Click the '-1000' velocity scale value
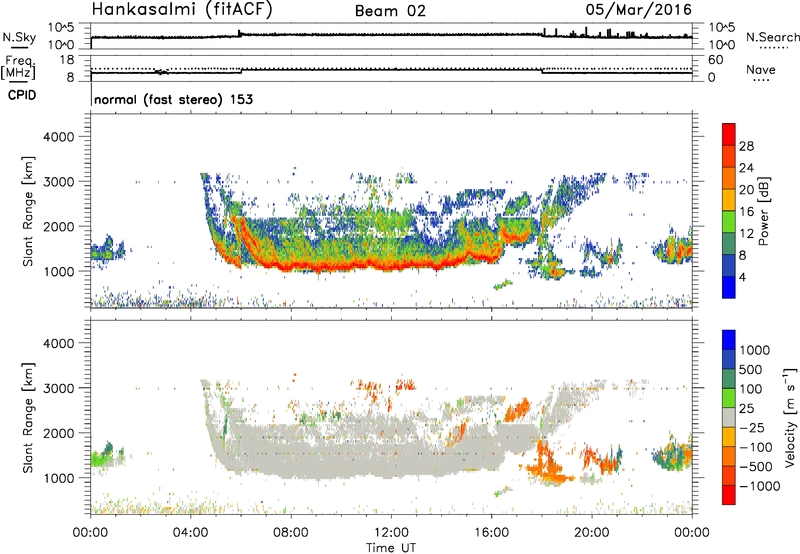800x554 pixels. pyautogui.click(x=760, y=486)
